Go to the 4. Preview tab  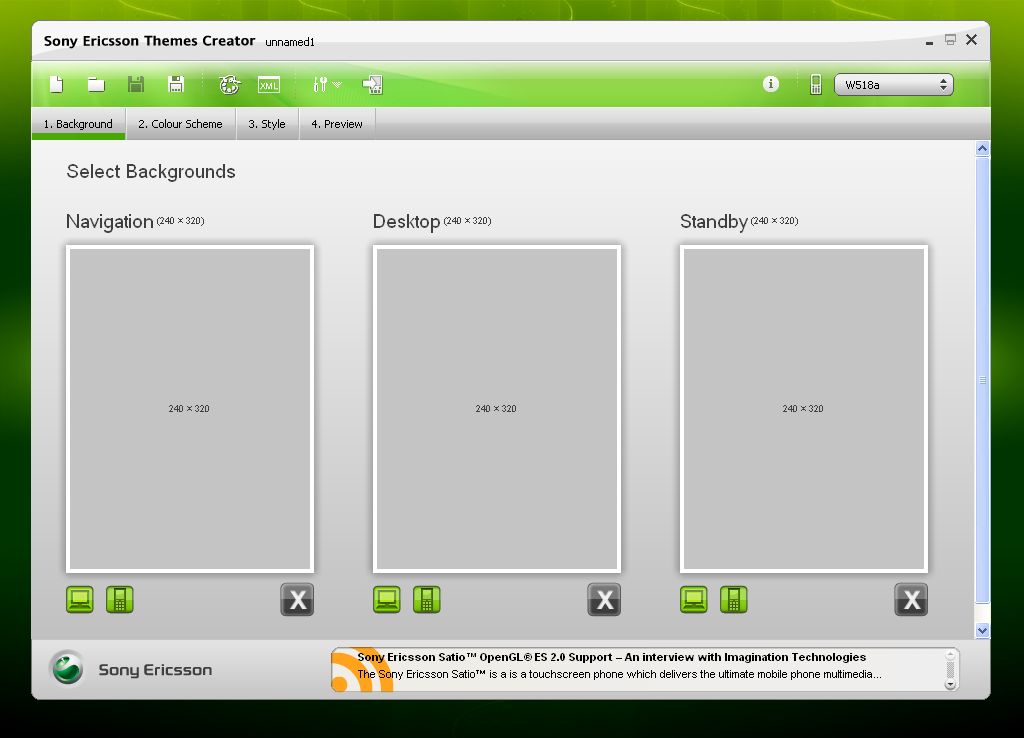coord(337,124)
